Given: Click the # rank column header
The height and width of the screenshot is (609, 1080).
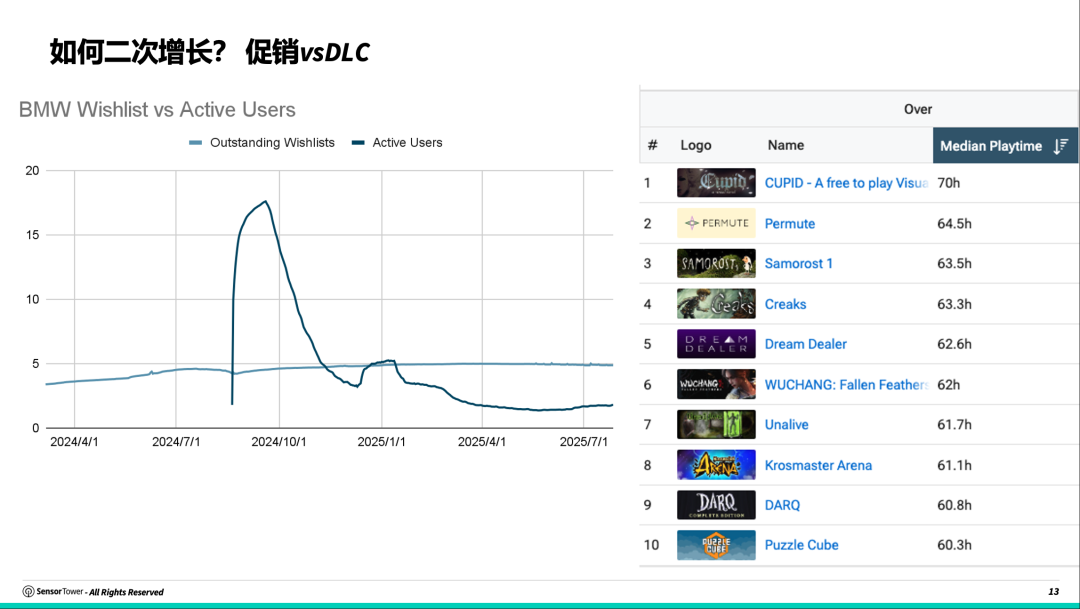Looking at the screenshot, I should 652,145.
